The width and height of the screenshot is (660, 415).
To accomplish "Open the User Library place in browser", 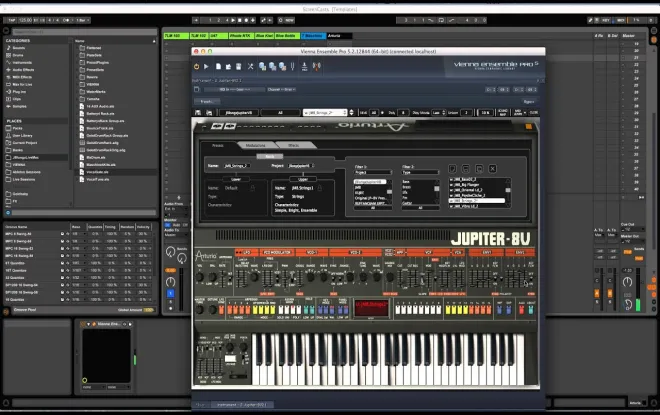I will 22,136.
